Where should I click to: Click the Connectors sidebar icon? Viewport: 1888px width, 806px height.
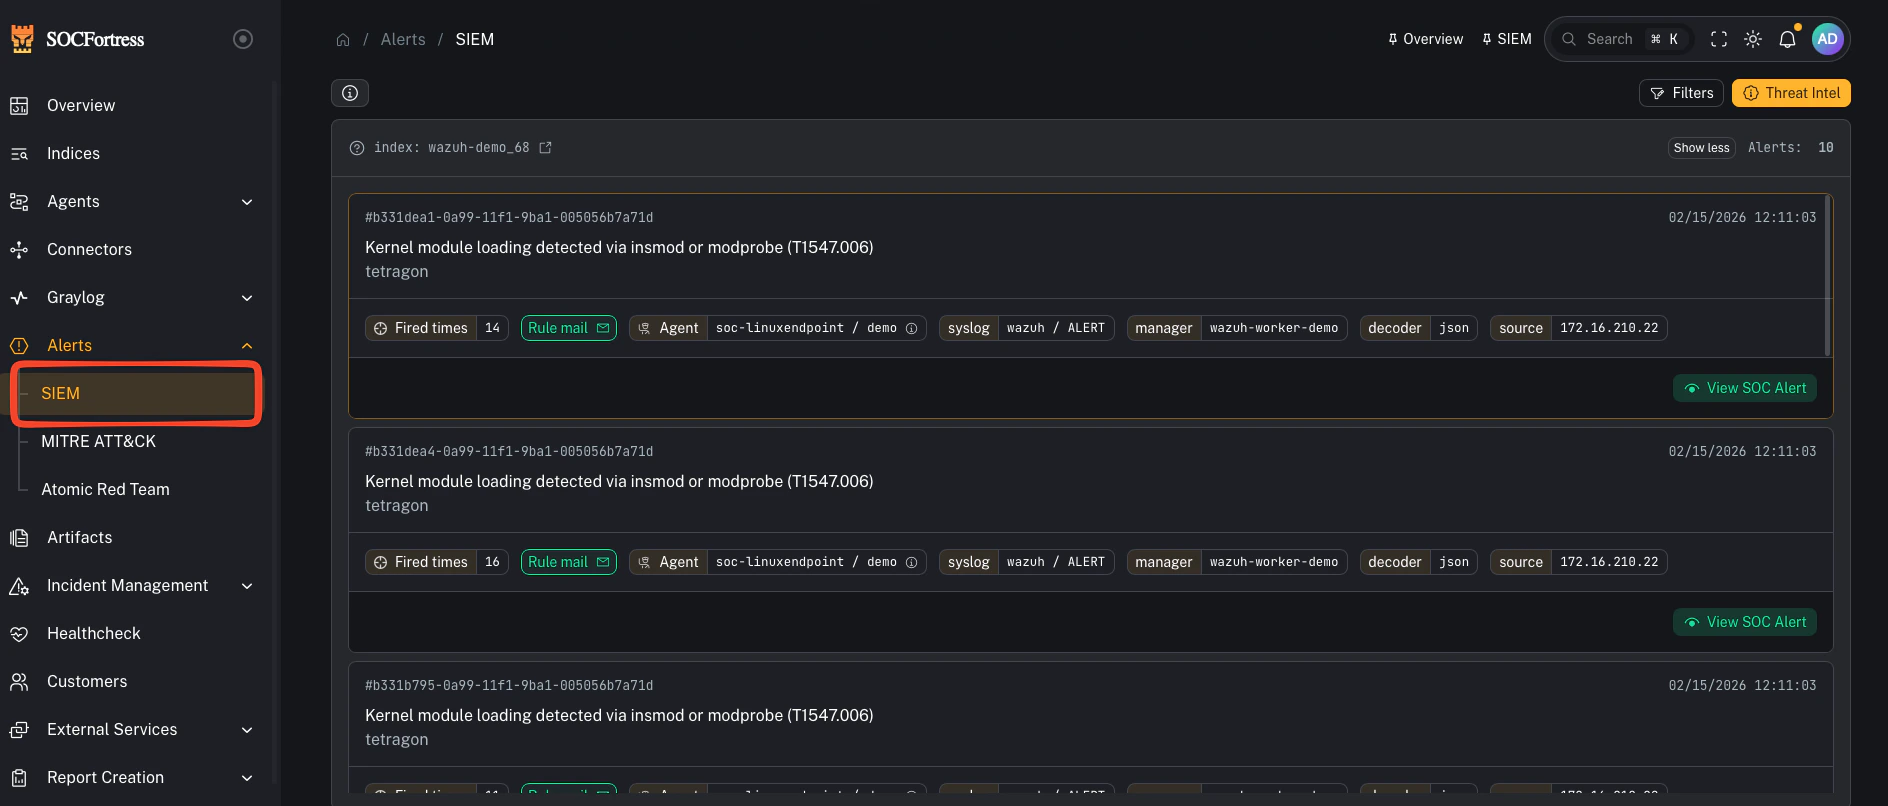click(x=19, y=249)
